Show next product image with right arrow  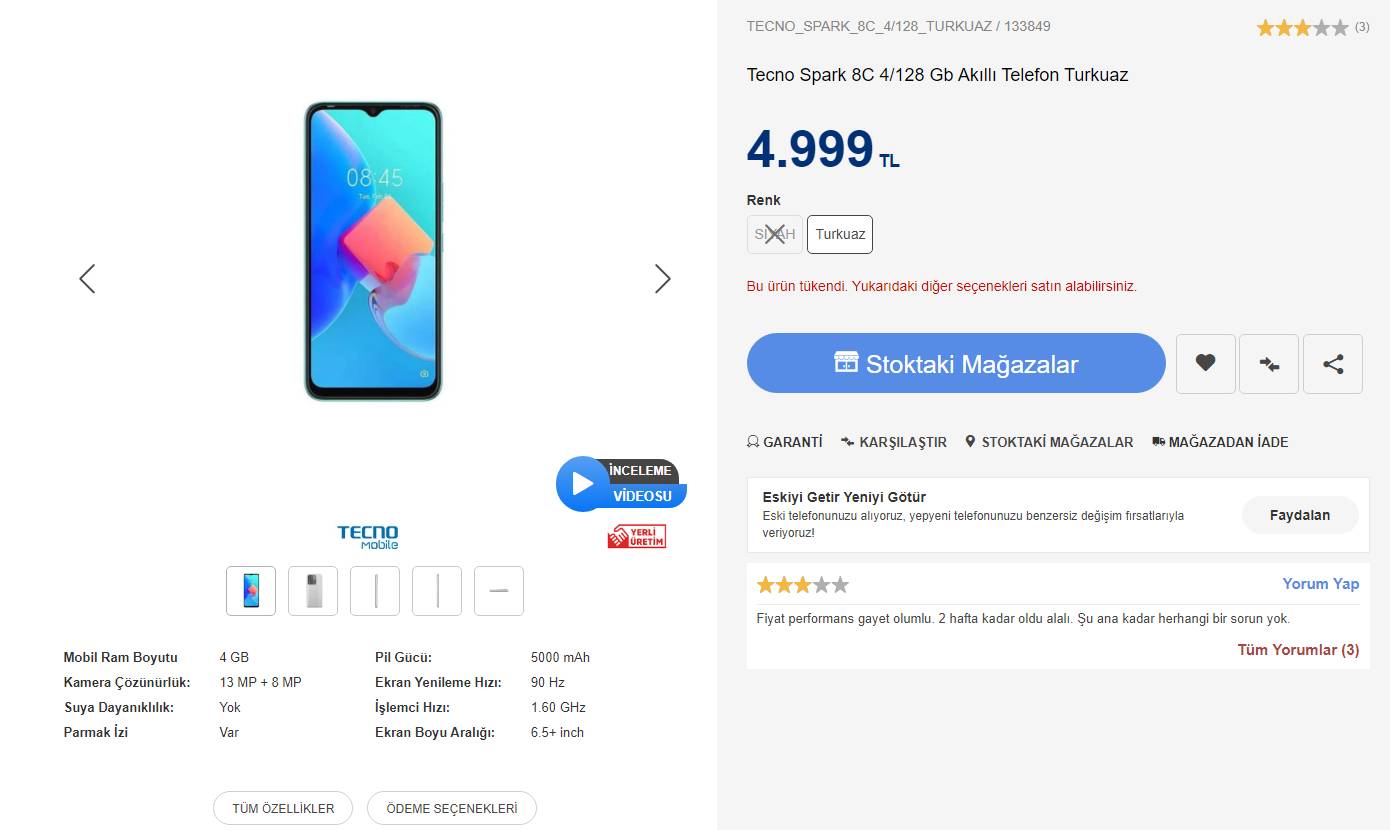(662, 279)
